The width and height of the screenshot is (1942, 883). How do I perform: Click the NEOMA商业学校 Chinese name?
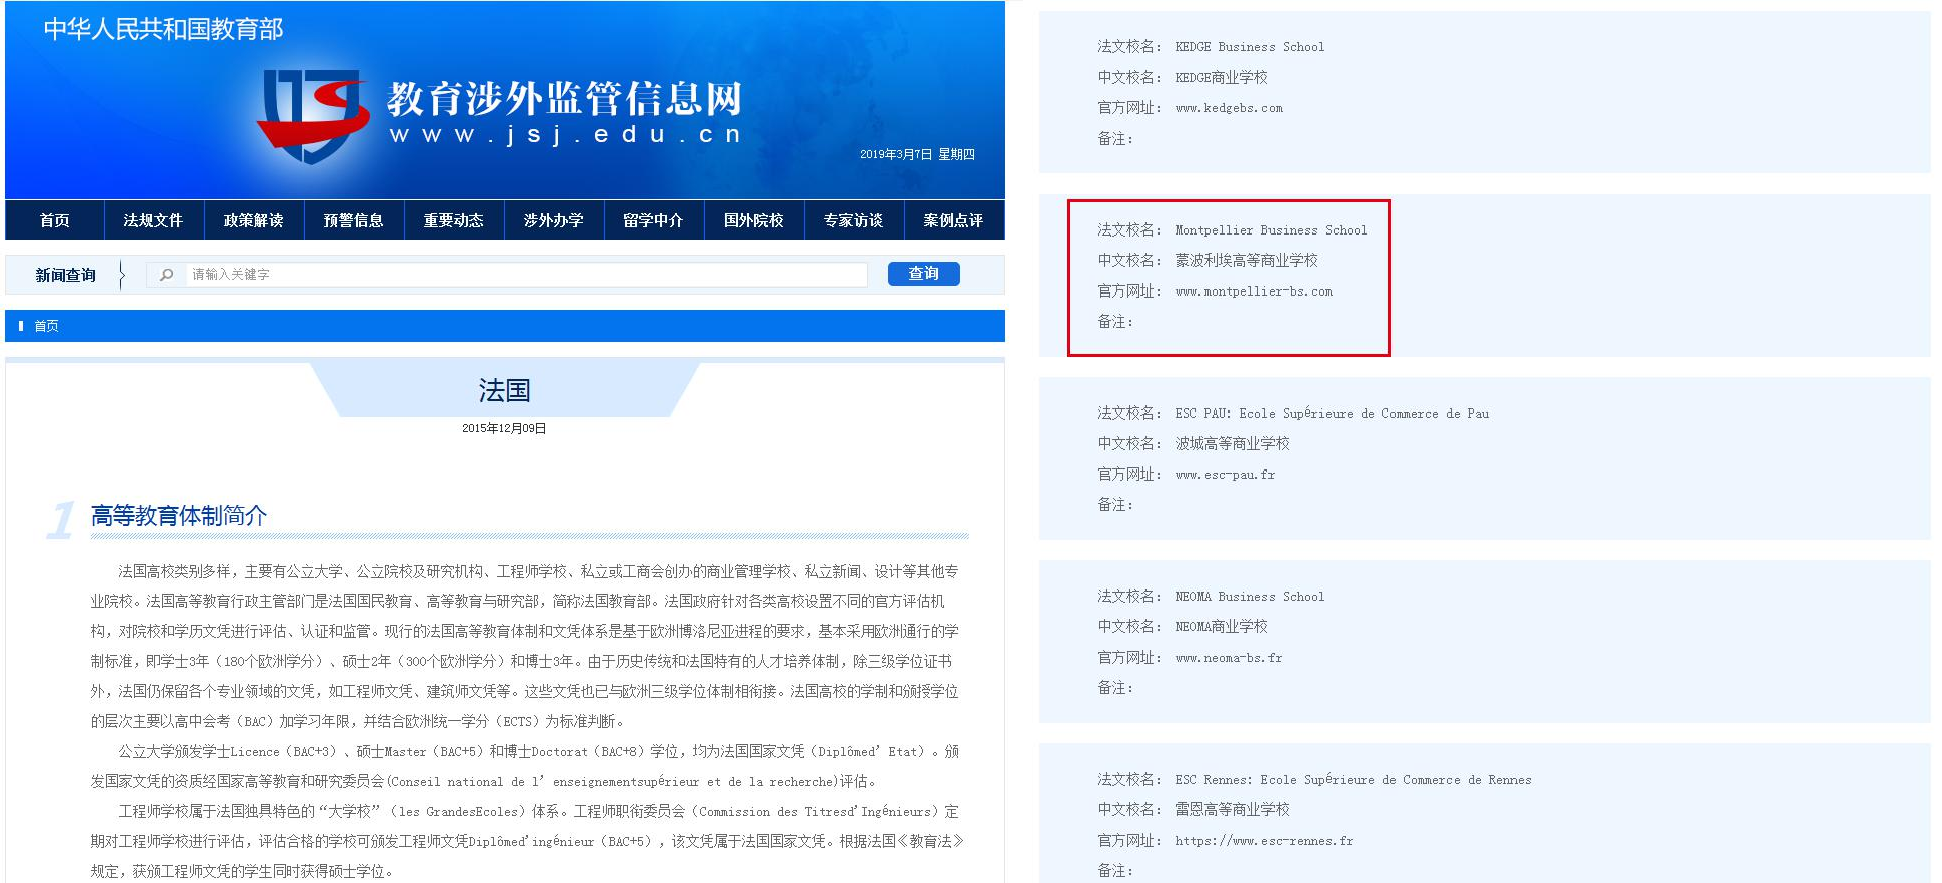pos(1221,626)
